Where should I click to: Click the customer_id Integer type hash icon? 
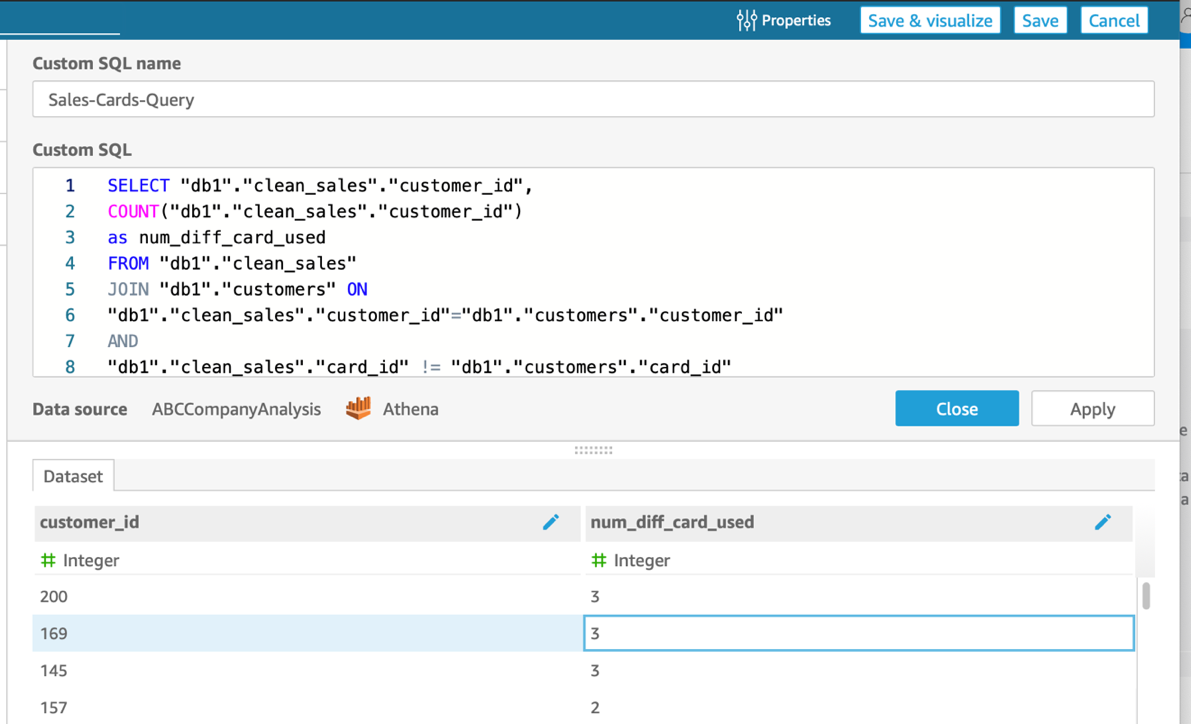pos(48,560)
